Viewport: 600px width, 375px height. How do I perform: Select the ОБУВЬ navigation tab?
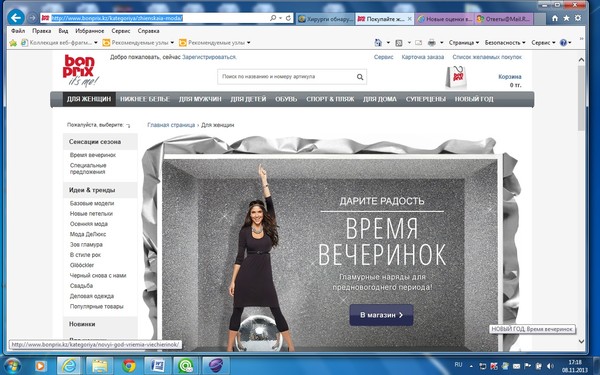286,99
